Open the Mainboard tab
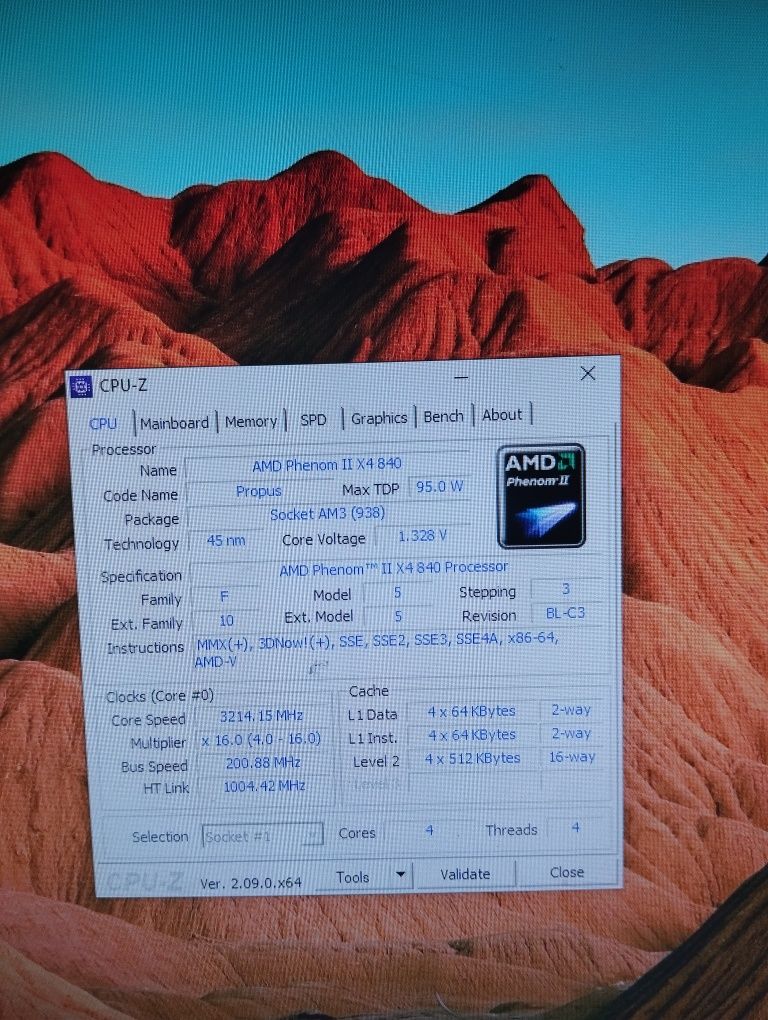Image resolution: width=768 pixels, height=1020 pixels. pos(174,423)
